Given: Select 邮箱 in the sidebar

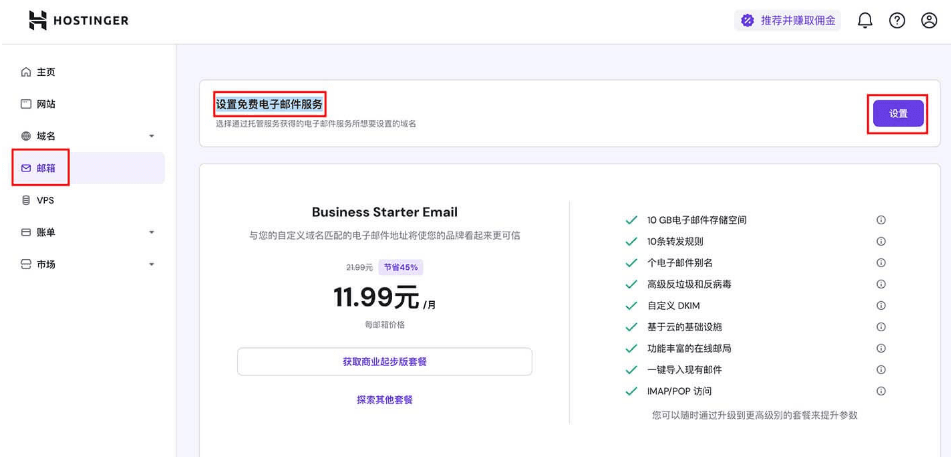Looking at the screenshot, I should click(x=45, y=168).
